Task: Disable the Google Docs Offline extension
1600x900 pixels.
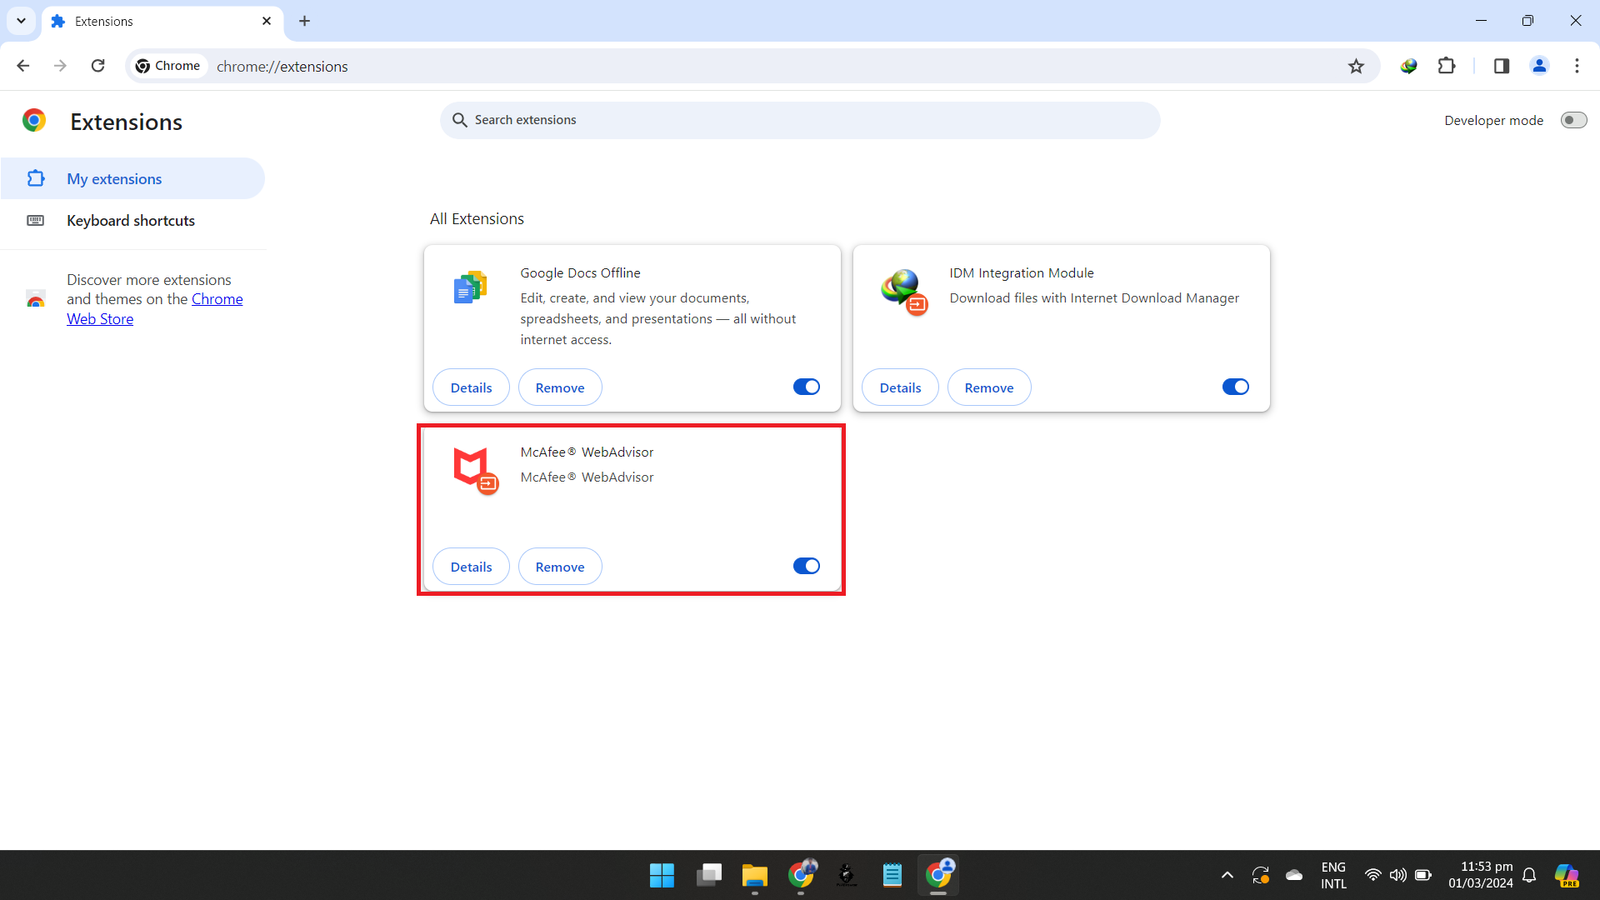Action: (x=806, y=387)
